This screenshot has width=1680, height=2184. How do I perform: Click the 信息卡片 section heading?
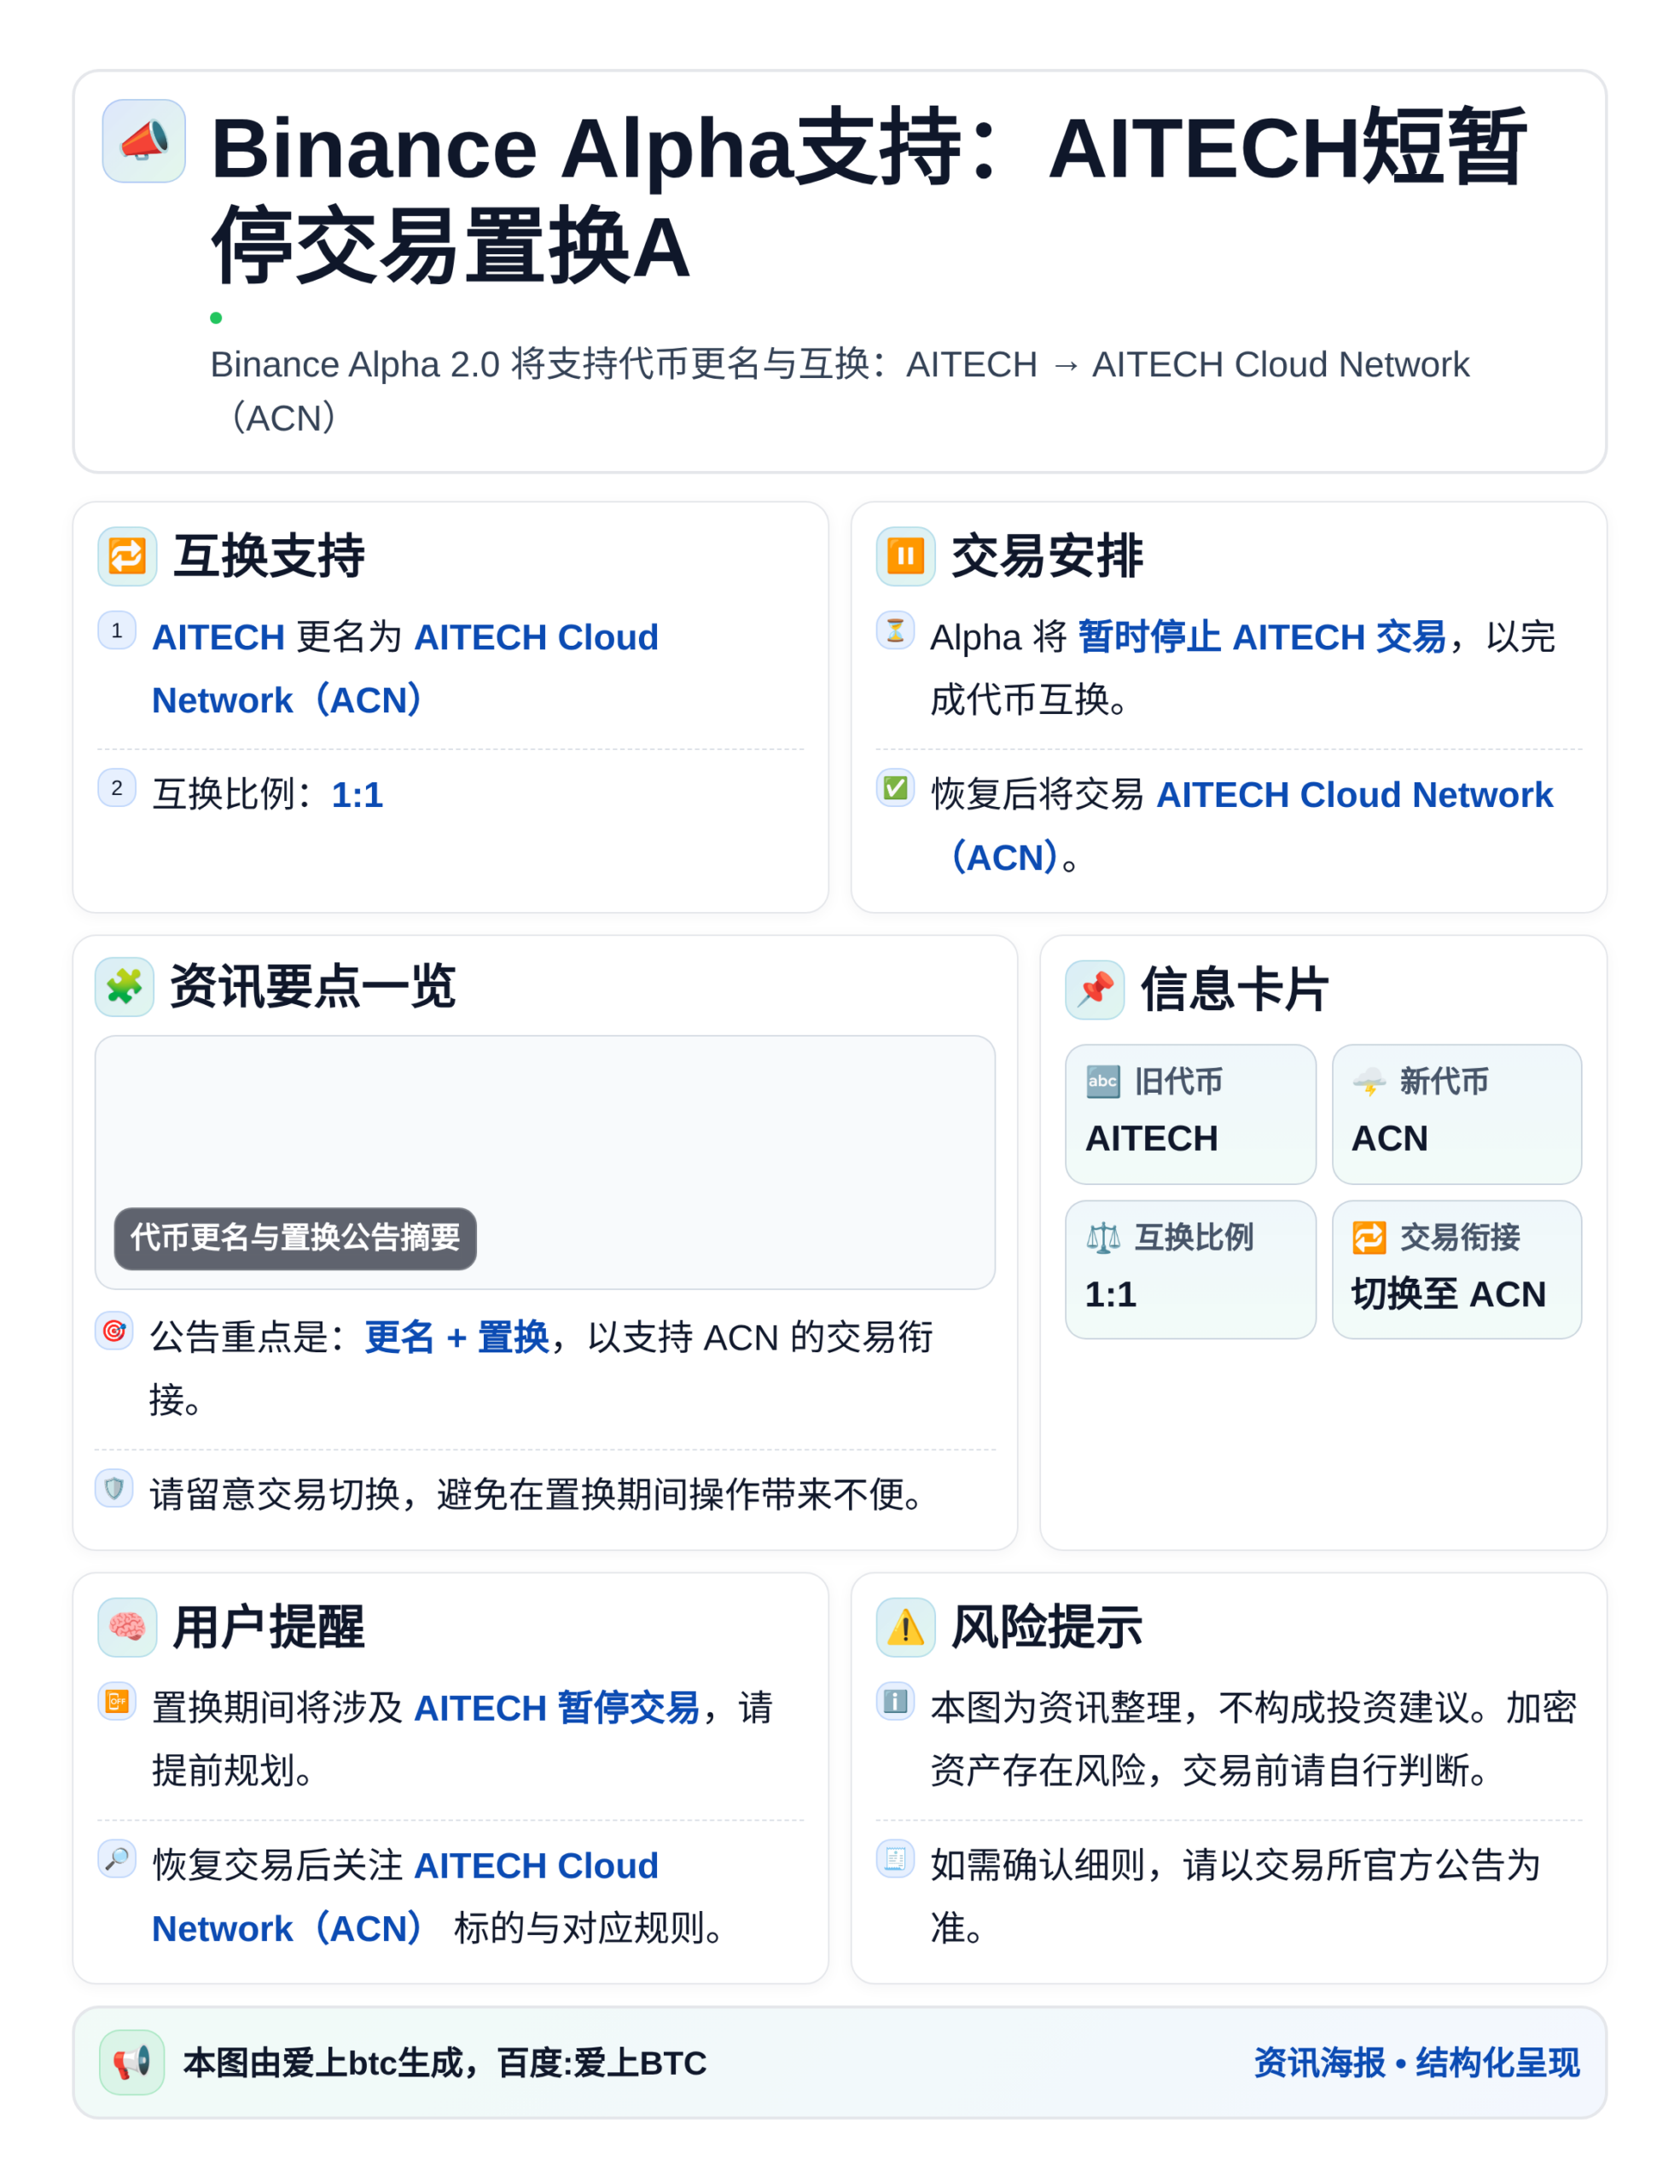tap(1235, 990)
